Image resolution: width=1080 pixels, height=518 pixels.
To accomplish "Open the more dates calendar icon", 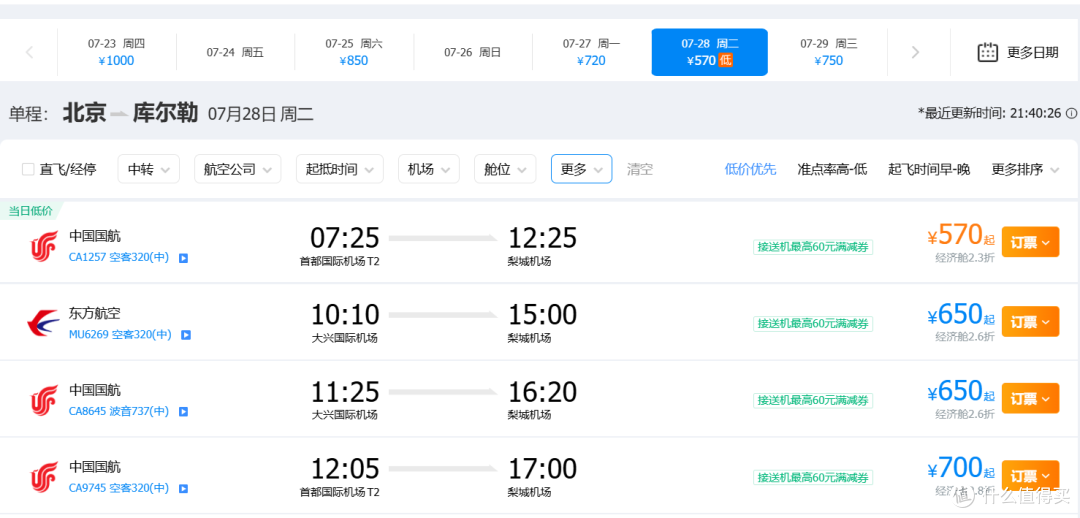I will click(988, 52).
